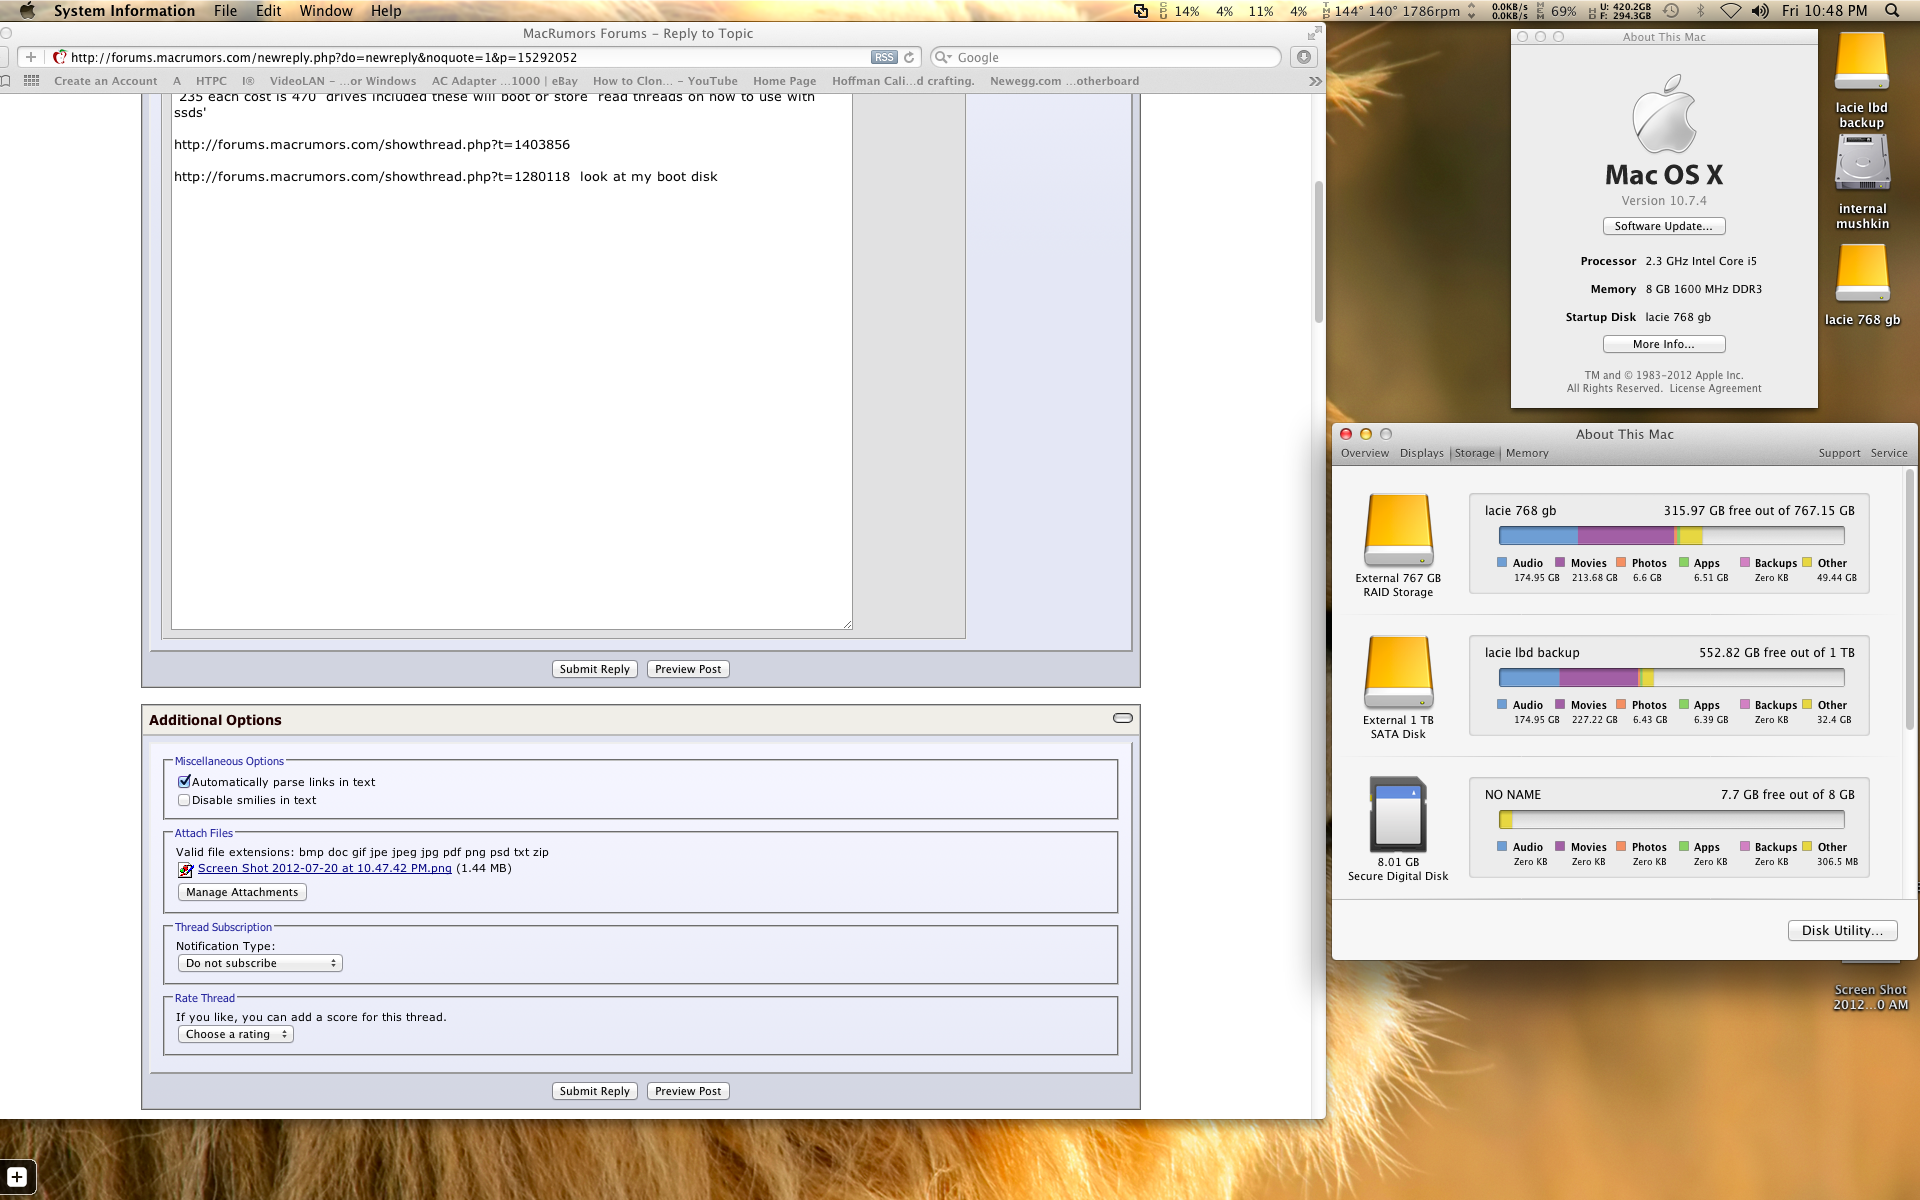Show more bookmarks with the chevron
The image size is (1920, 1200).
pyautogui.click(x=1314, y=81)
